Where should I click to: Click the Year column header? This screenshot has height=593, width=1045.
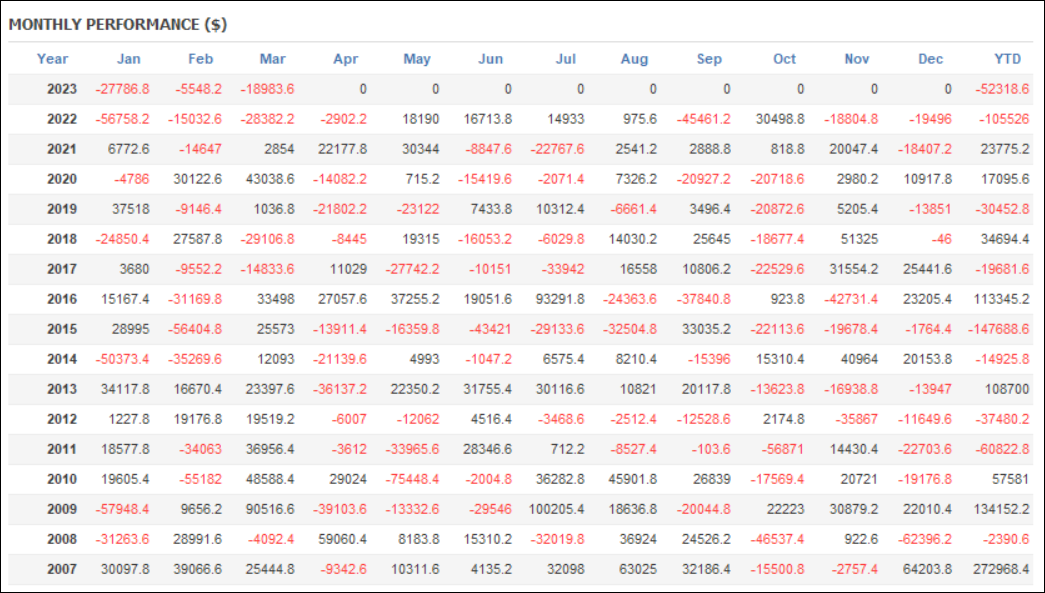tap(52, 59)
